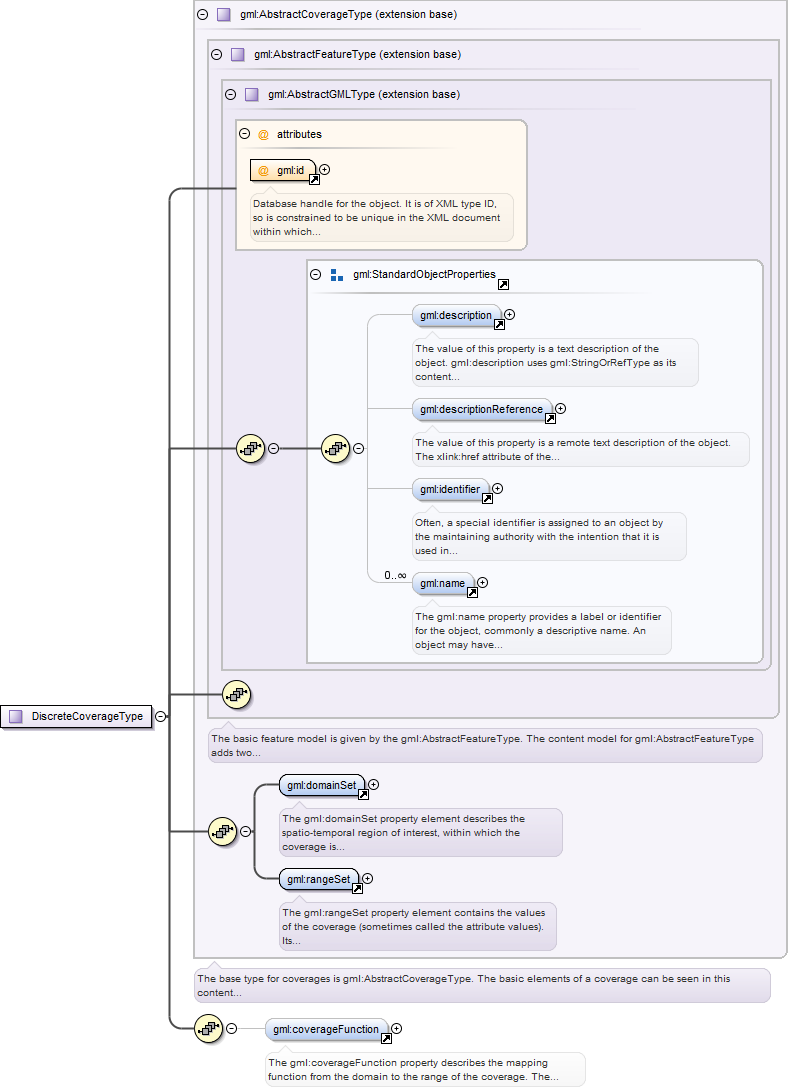Image resolution: width=789 pixels, height=1090 pixels.
Task: Open the gml:domainSet element
Action: 321,786
